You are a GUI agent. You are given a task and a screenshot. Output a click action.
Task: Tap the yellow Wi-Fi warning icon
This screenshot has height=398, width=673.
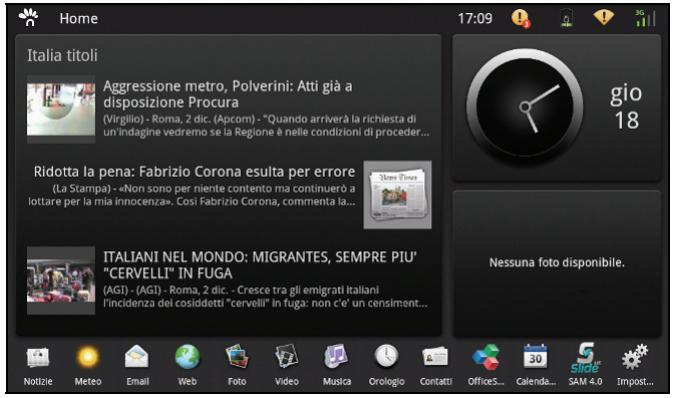[x=603, y=17]
